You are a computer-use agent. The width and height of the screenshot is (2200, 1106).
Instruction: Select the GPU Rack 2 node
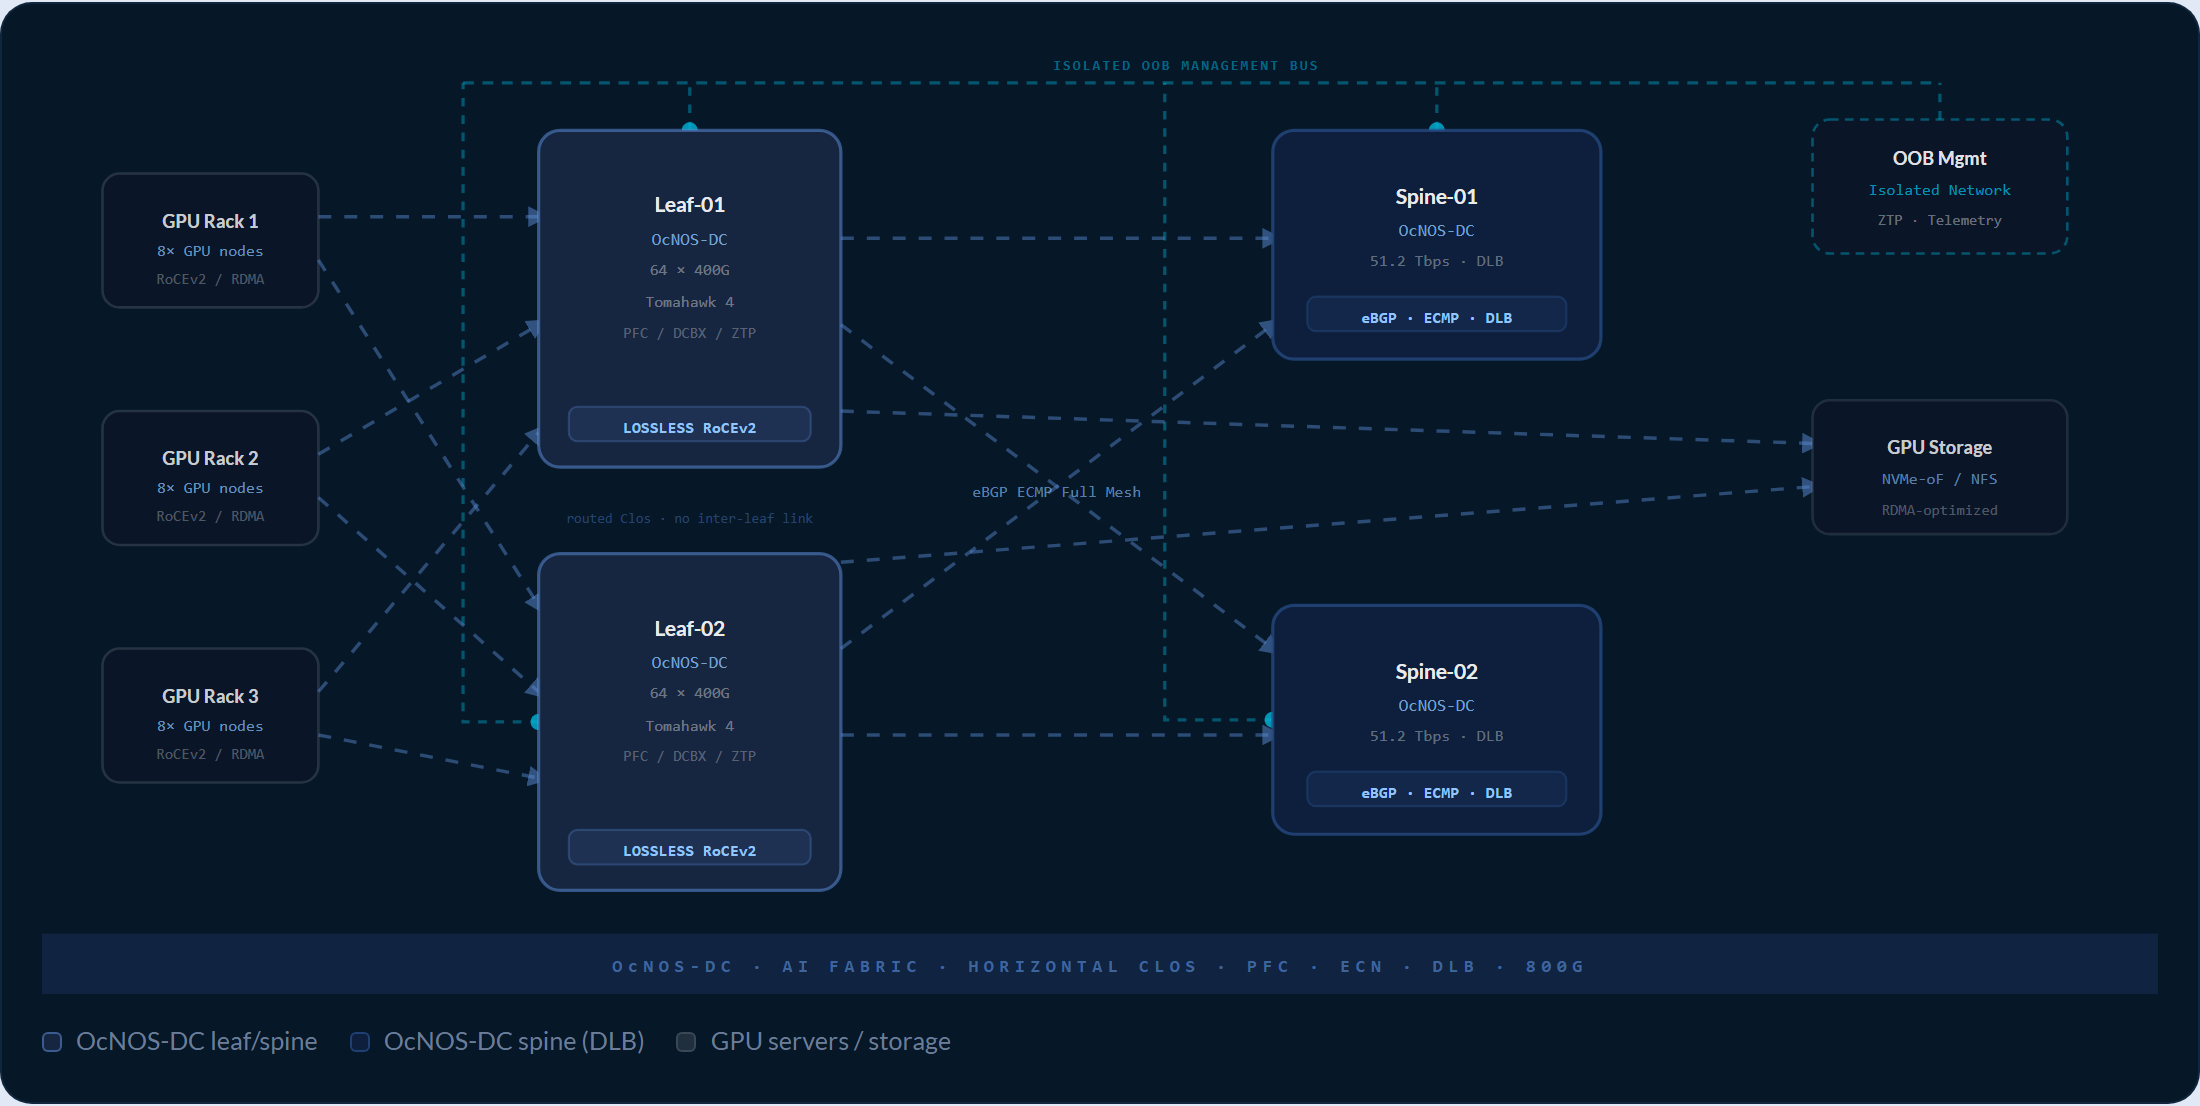[210, 478]
